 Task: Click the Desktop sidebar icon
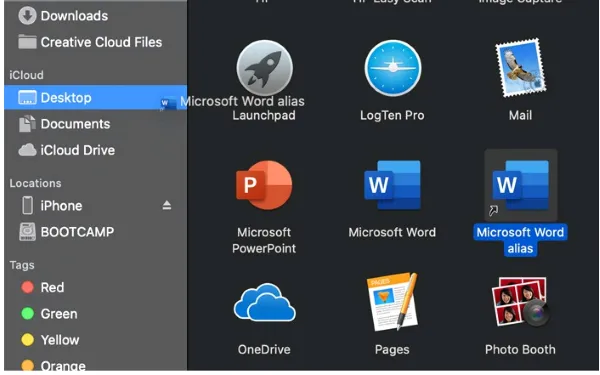point(27,98)
